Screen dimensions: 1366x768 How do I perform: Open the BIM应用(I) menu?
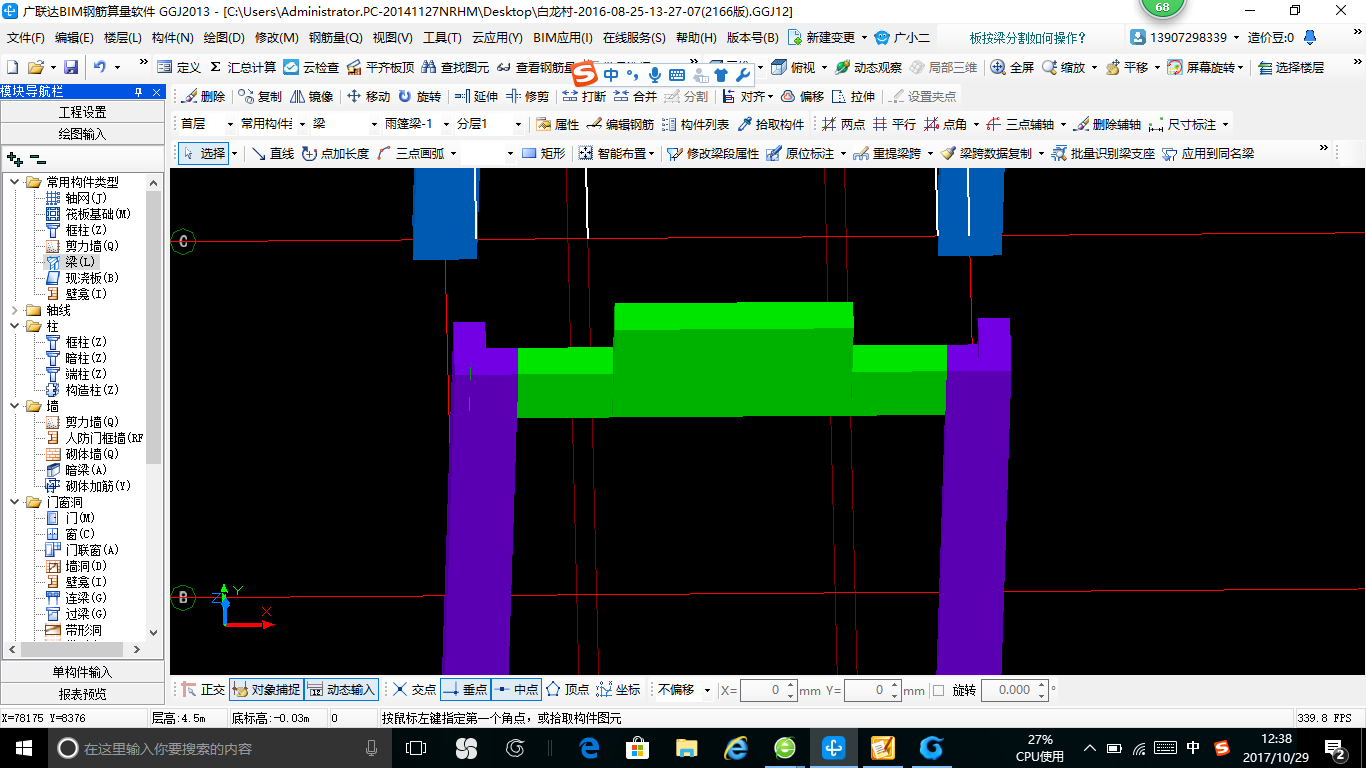[x=563, y=38]
